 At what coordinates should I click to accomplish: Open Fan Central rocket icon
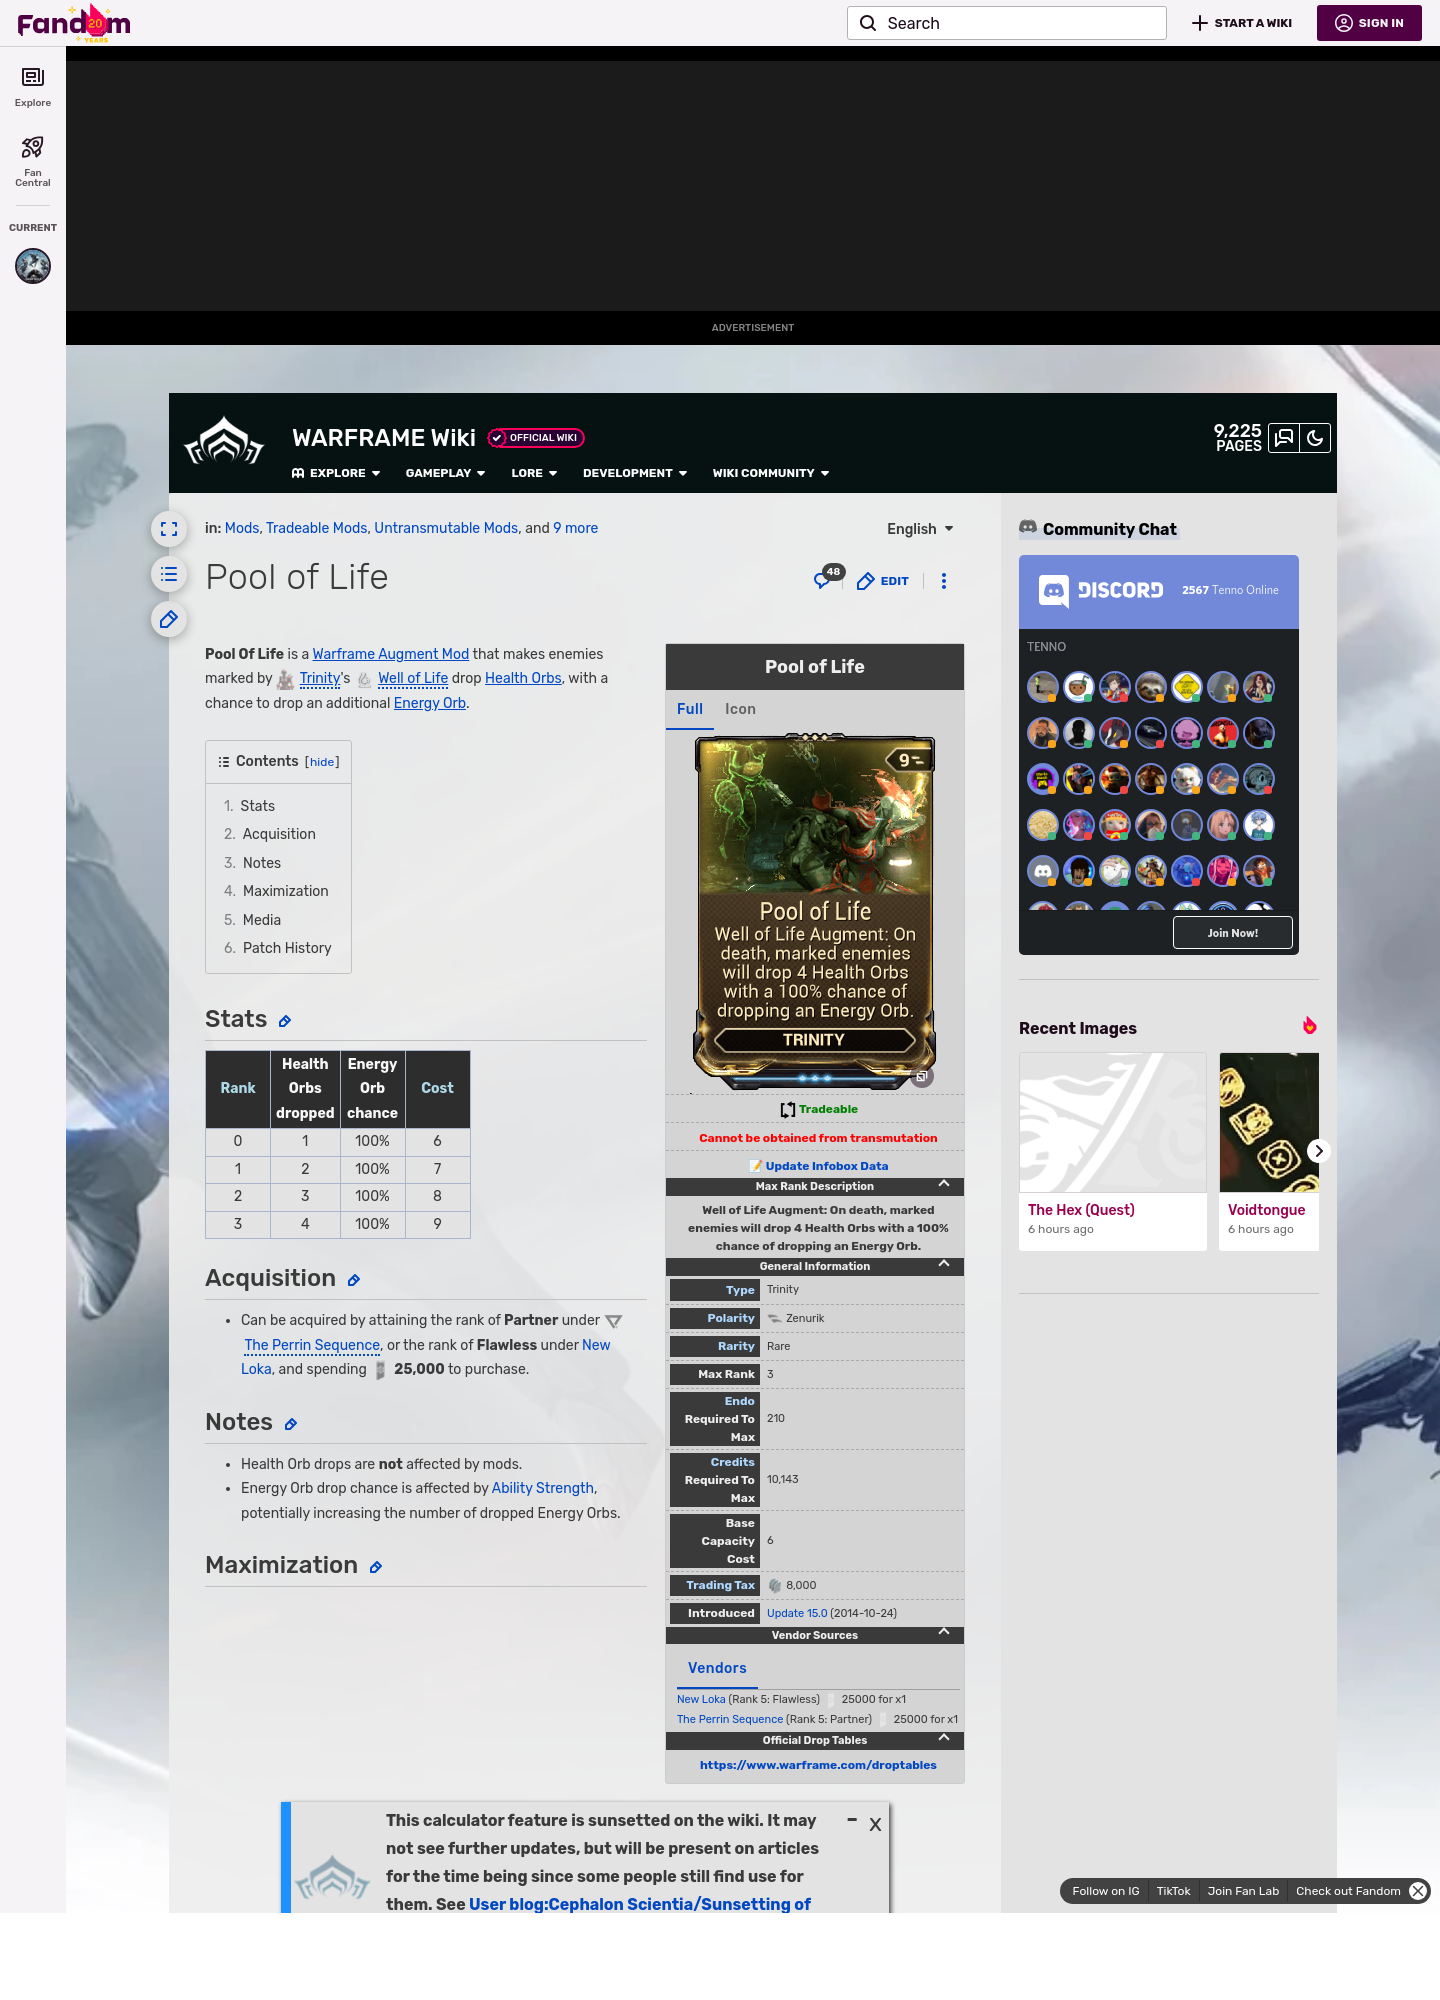click(33, 161)
